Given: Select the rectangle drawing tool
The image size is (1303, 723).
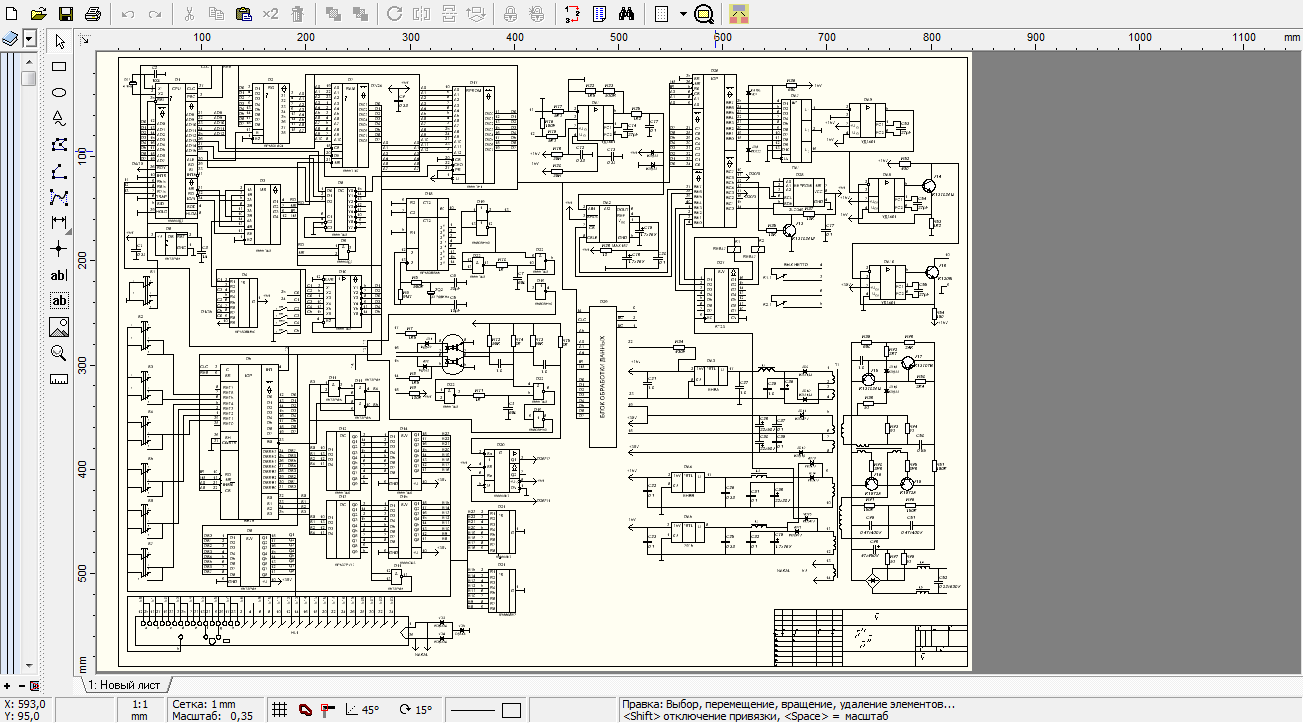Looking at the screenshot, I should [59, 67].
